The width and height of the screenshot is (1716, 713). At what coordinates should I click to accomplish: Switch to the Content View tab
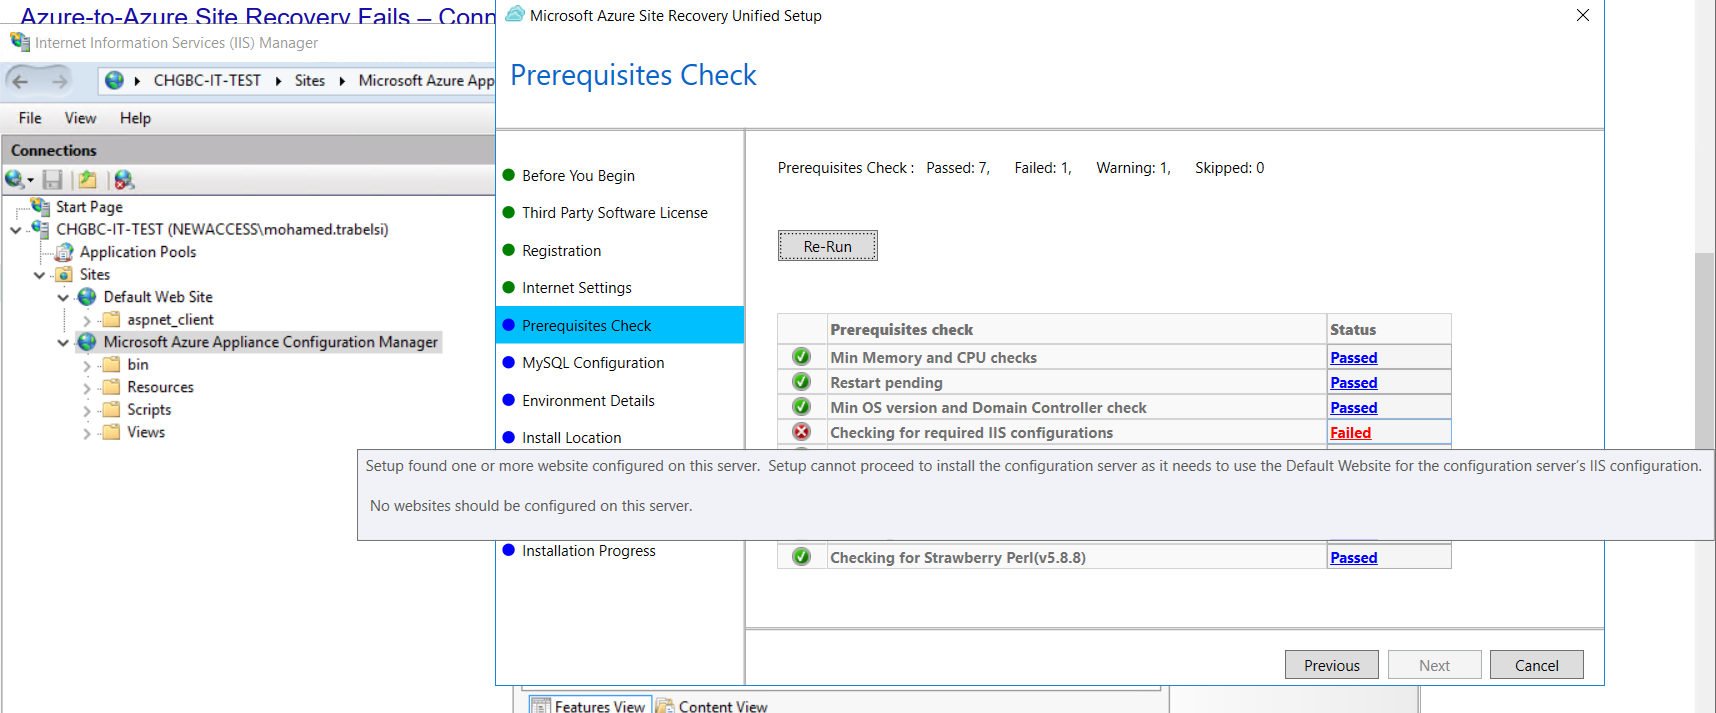(712, 705)
